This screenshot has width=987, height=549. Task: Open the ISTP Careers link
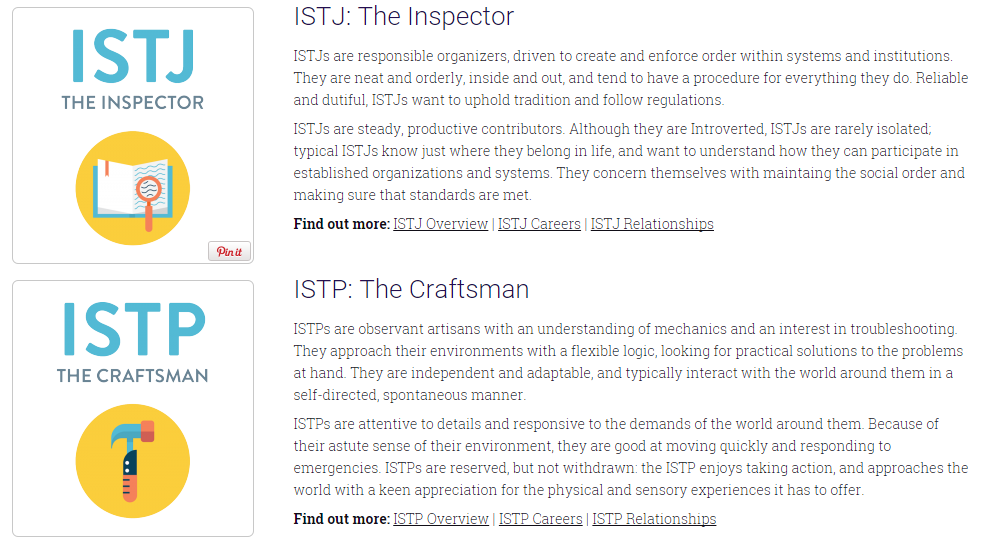pos(541,519)
